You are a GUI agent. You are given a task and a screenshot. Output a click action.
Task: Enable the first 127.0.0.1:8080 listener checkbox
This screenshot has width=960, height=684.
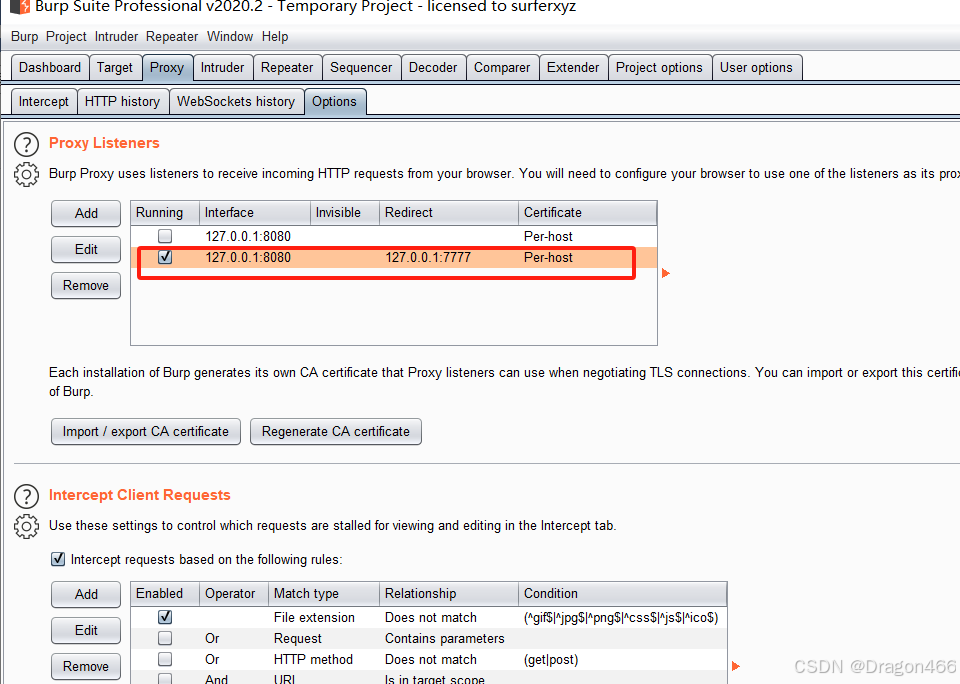click(x=165, y=236)
